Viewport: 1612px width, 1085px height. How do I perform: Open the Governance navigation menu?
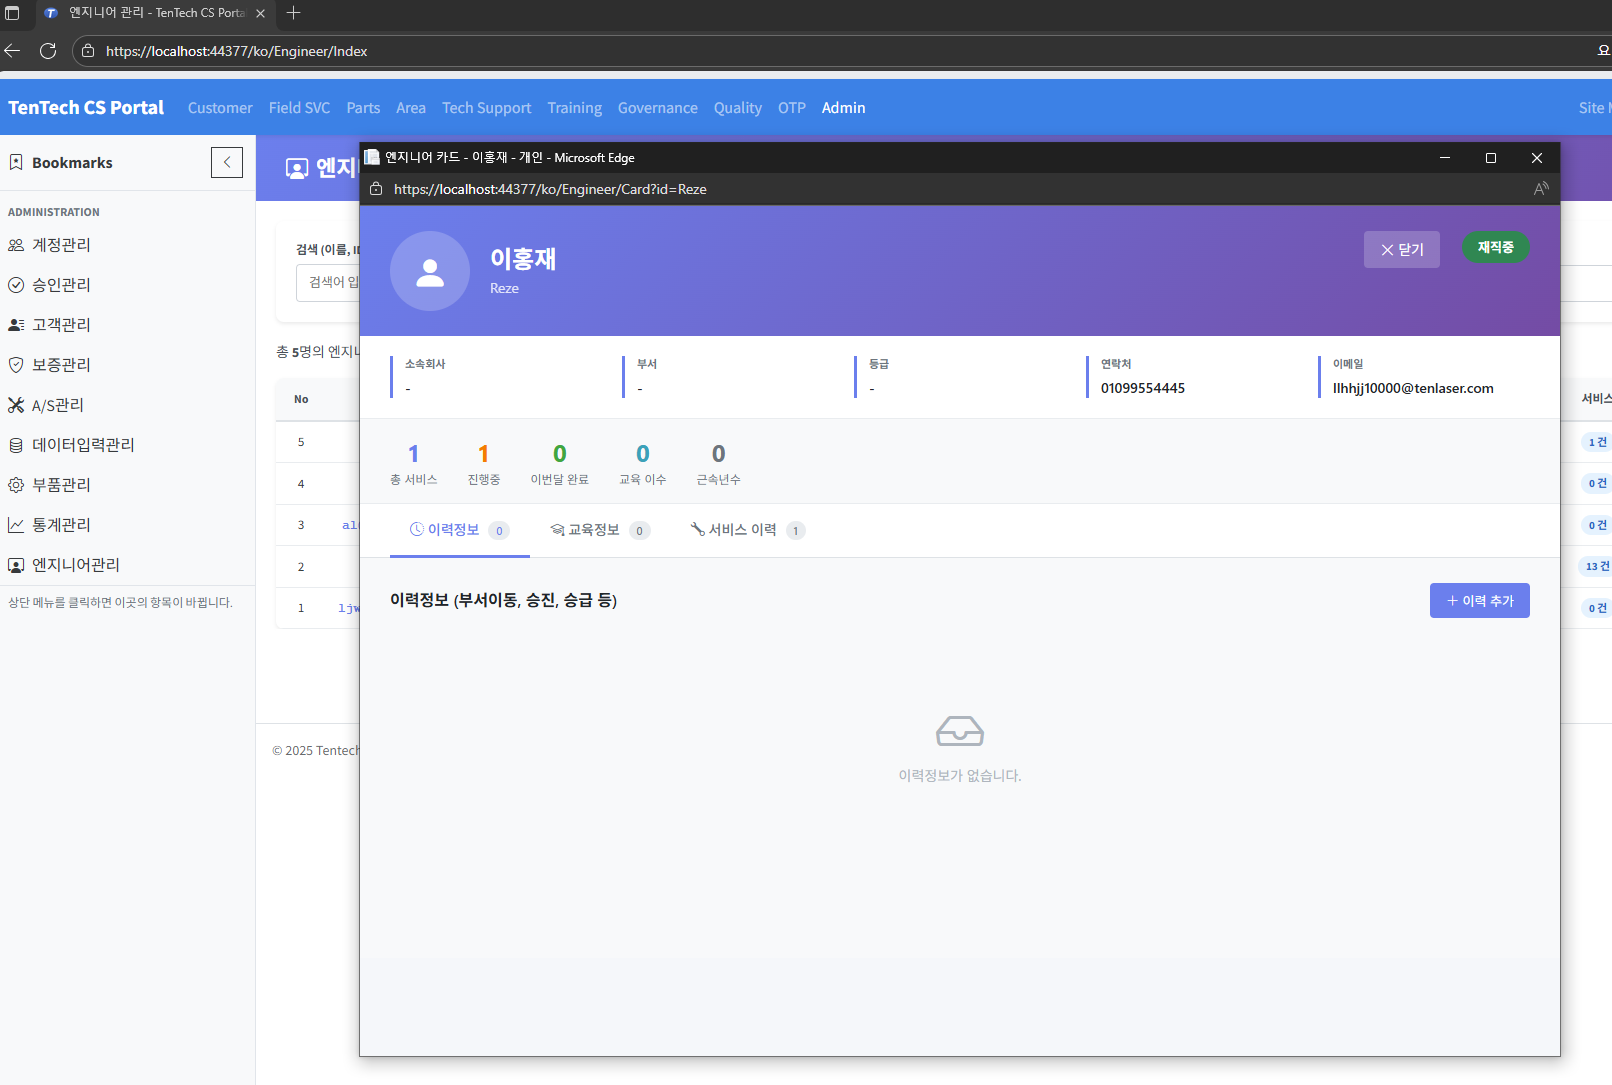pyautogui.click(x=657, y=108)
